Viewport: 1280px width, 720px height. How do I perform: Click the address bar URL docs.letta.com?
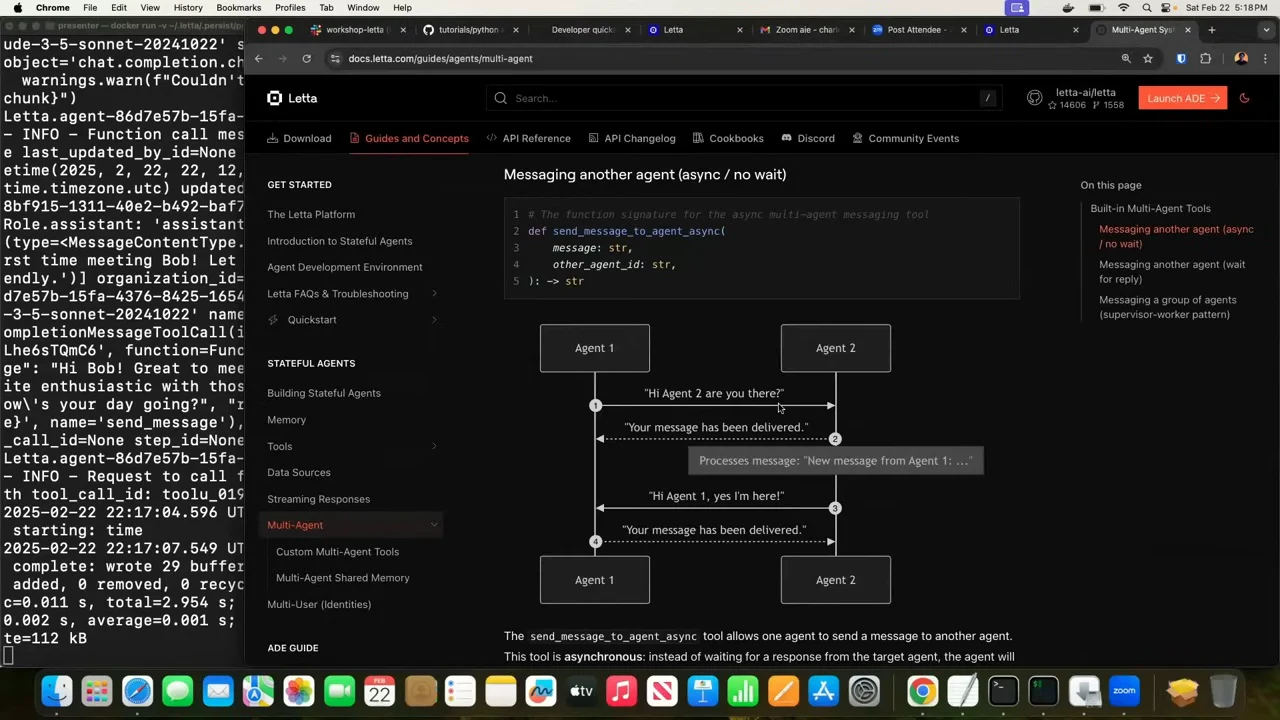440,58
